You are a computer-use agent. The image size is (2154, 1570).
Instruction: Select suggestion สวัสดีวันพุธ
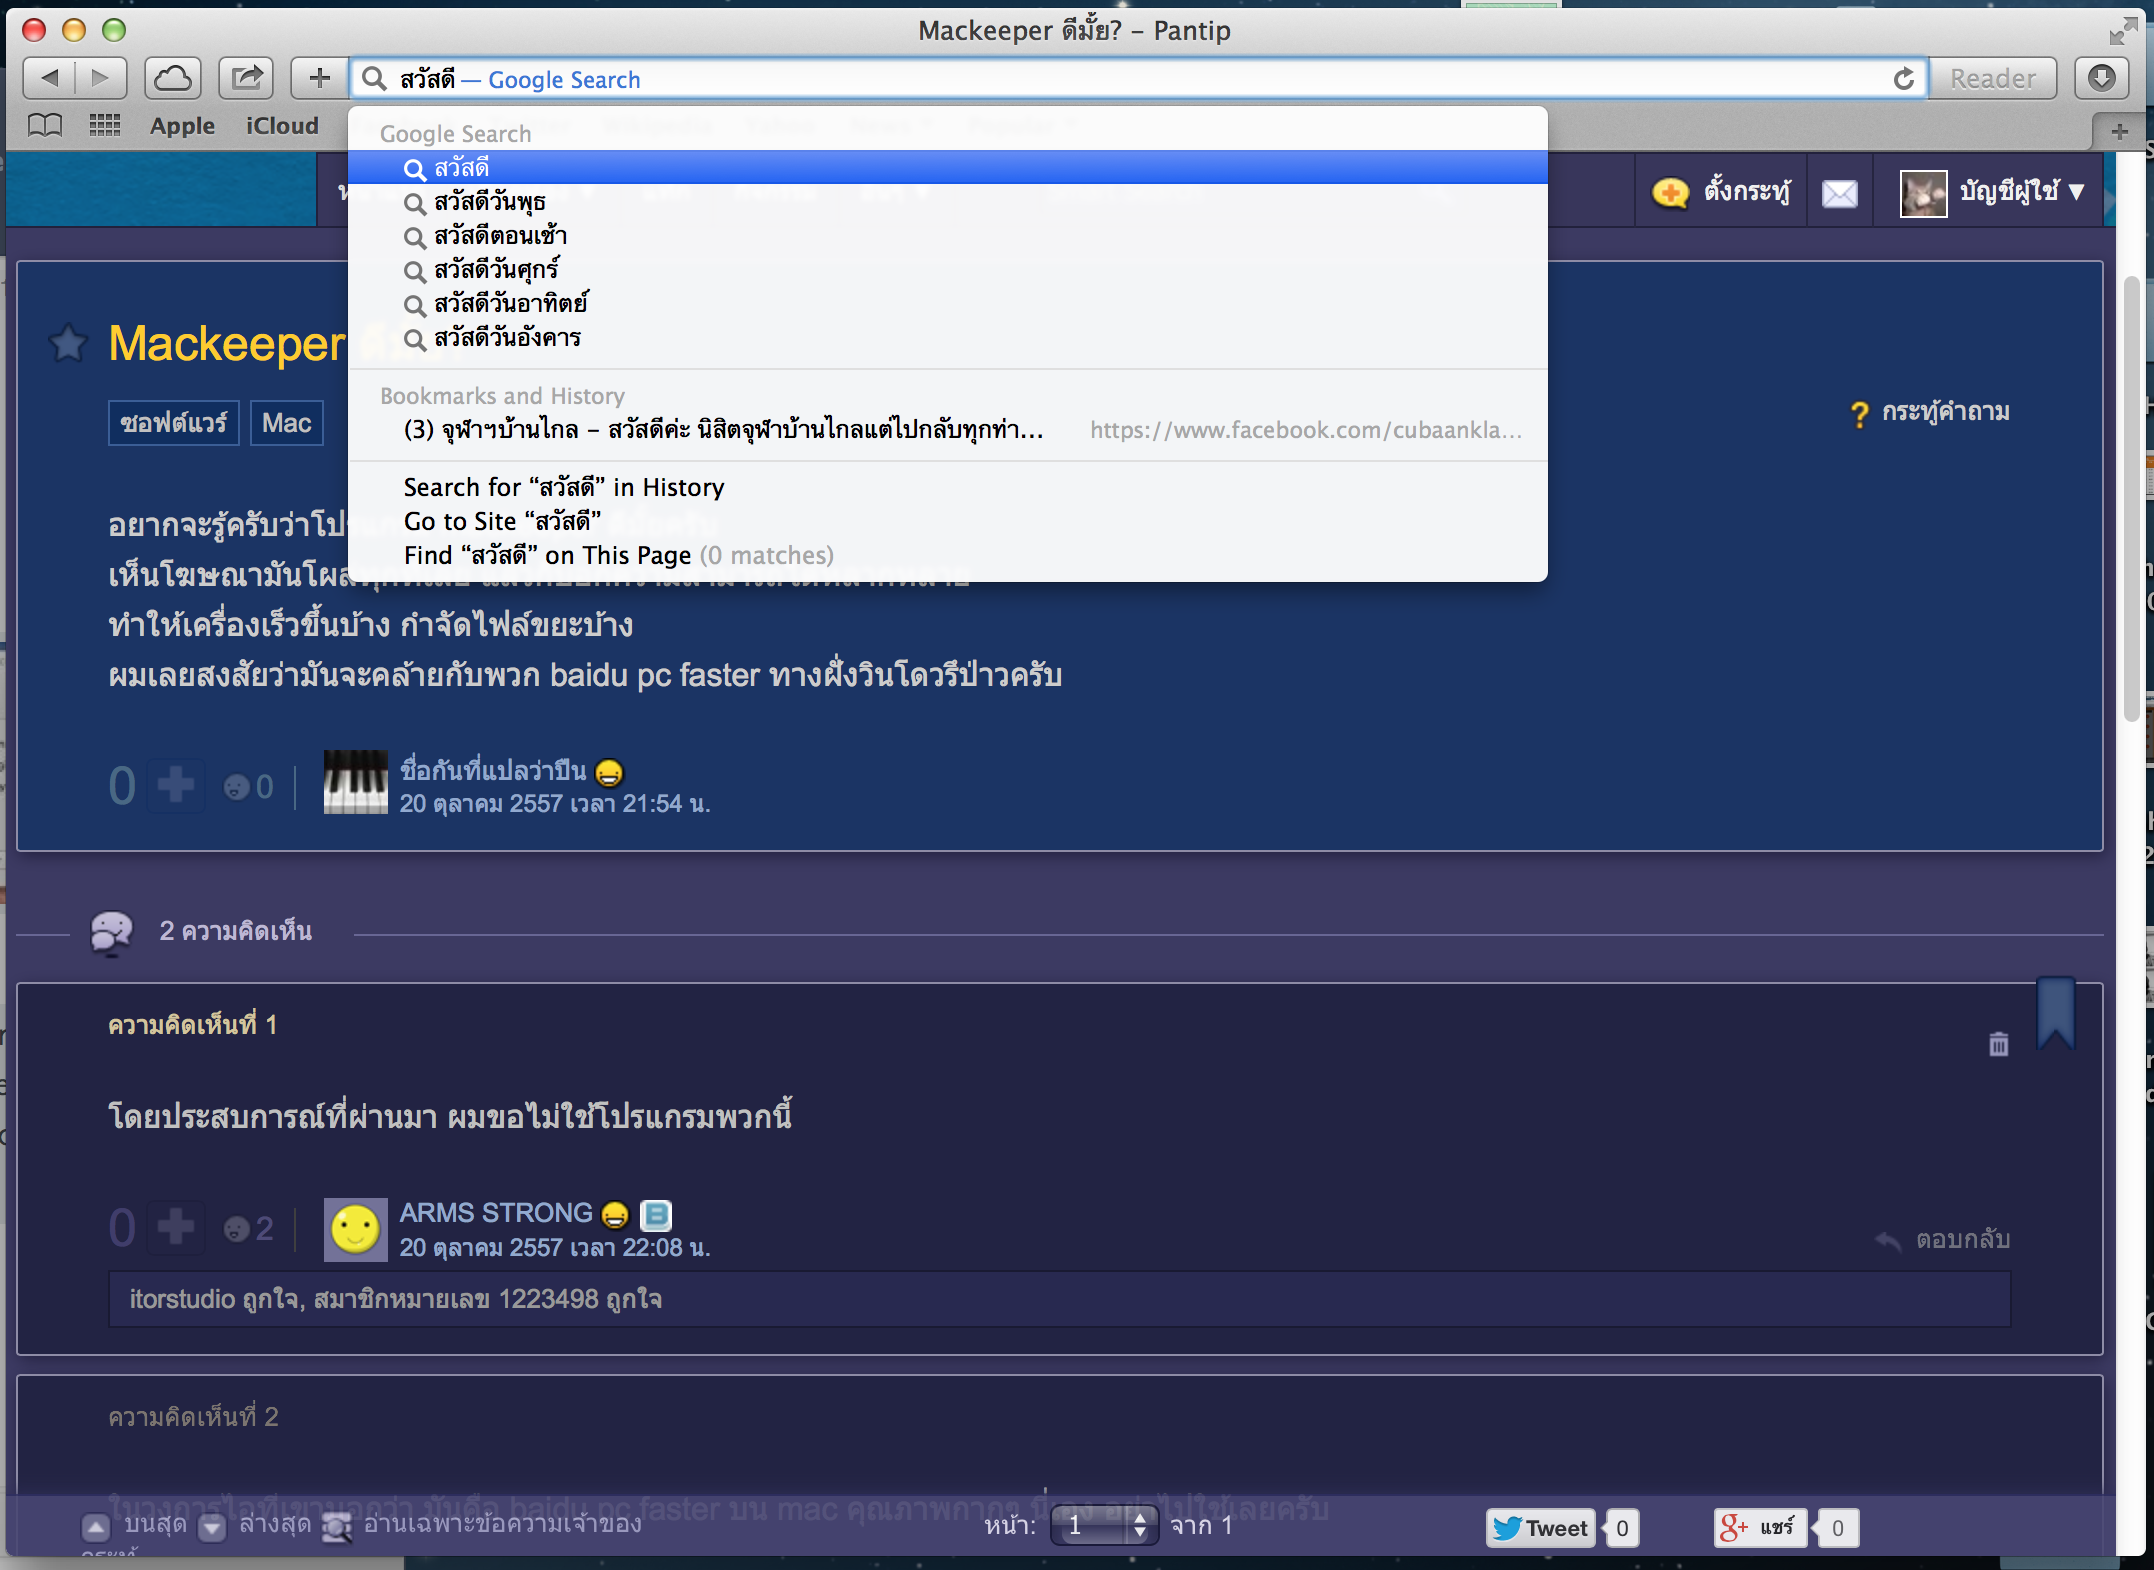pos(947,202)
